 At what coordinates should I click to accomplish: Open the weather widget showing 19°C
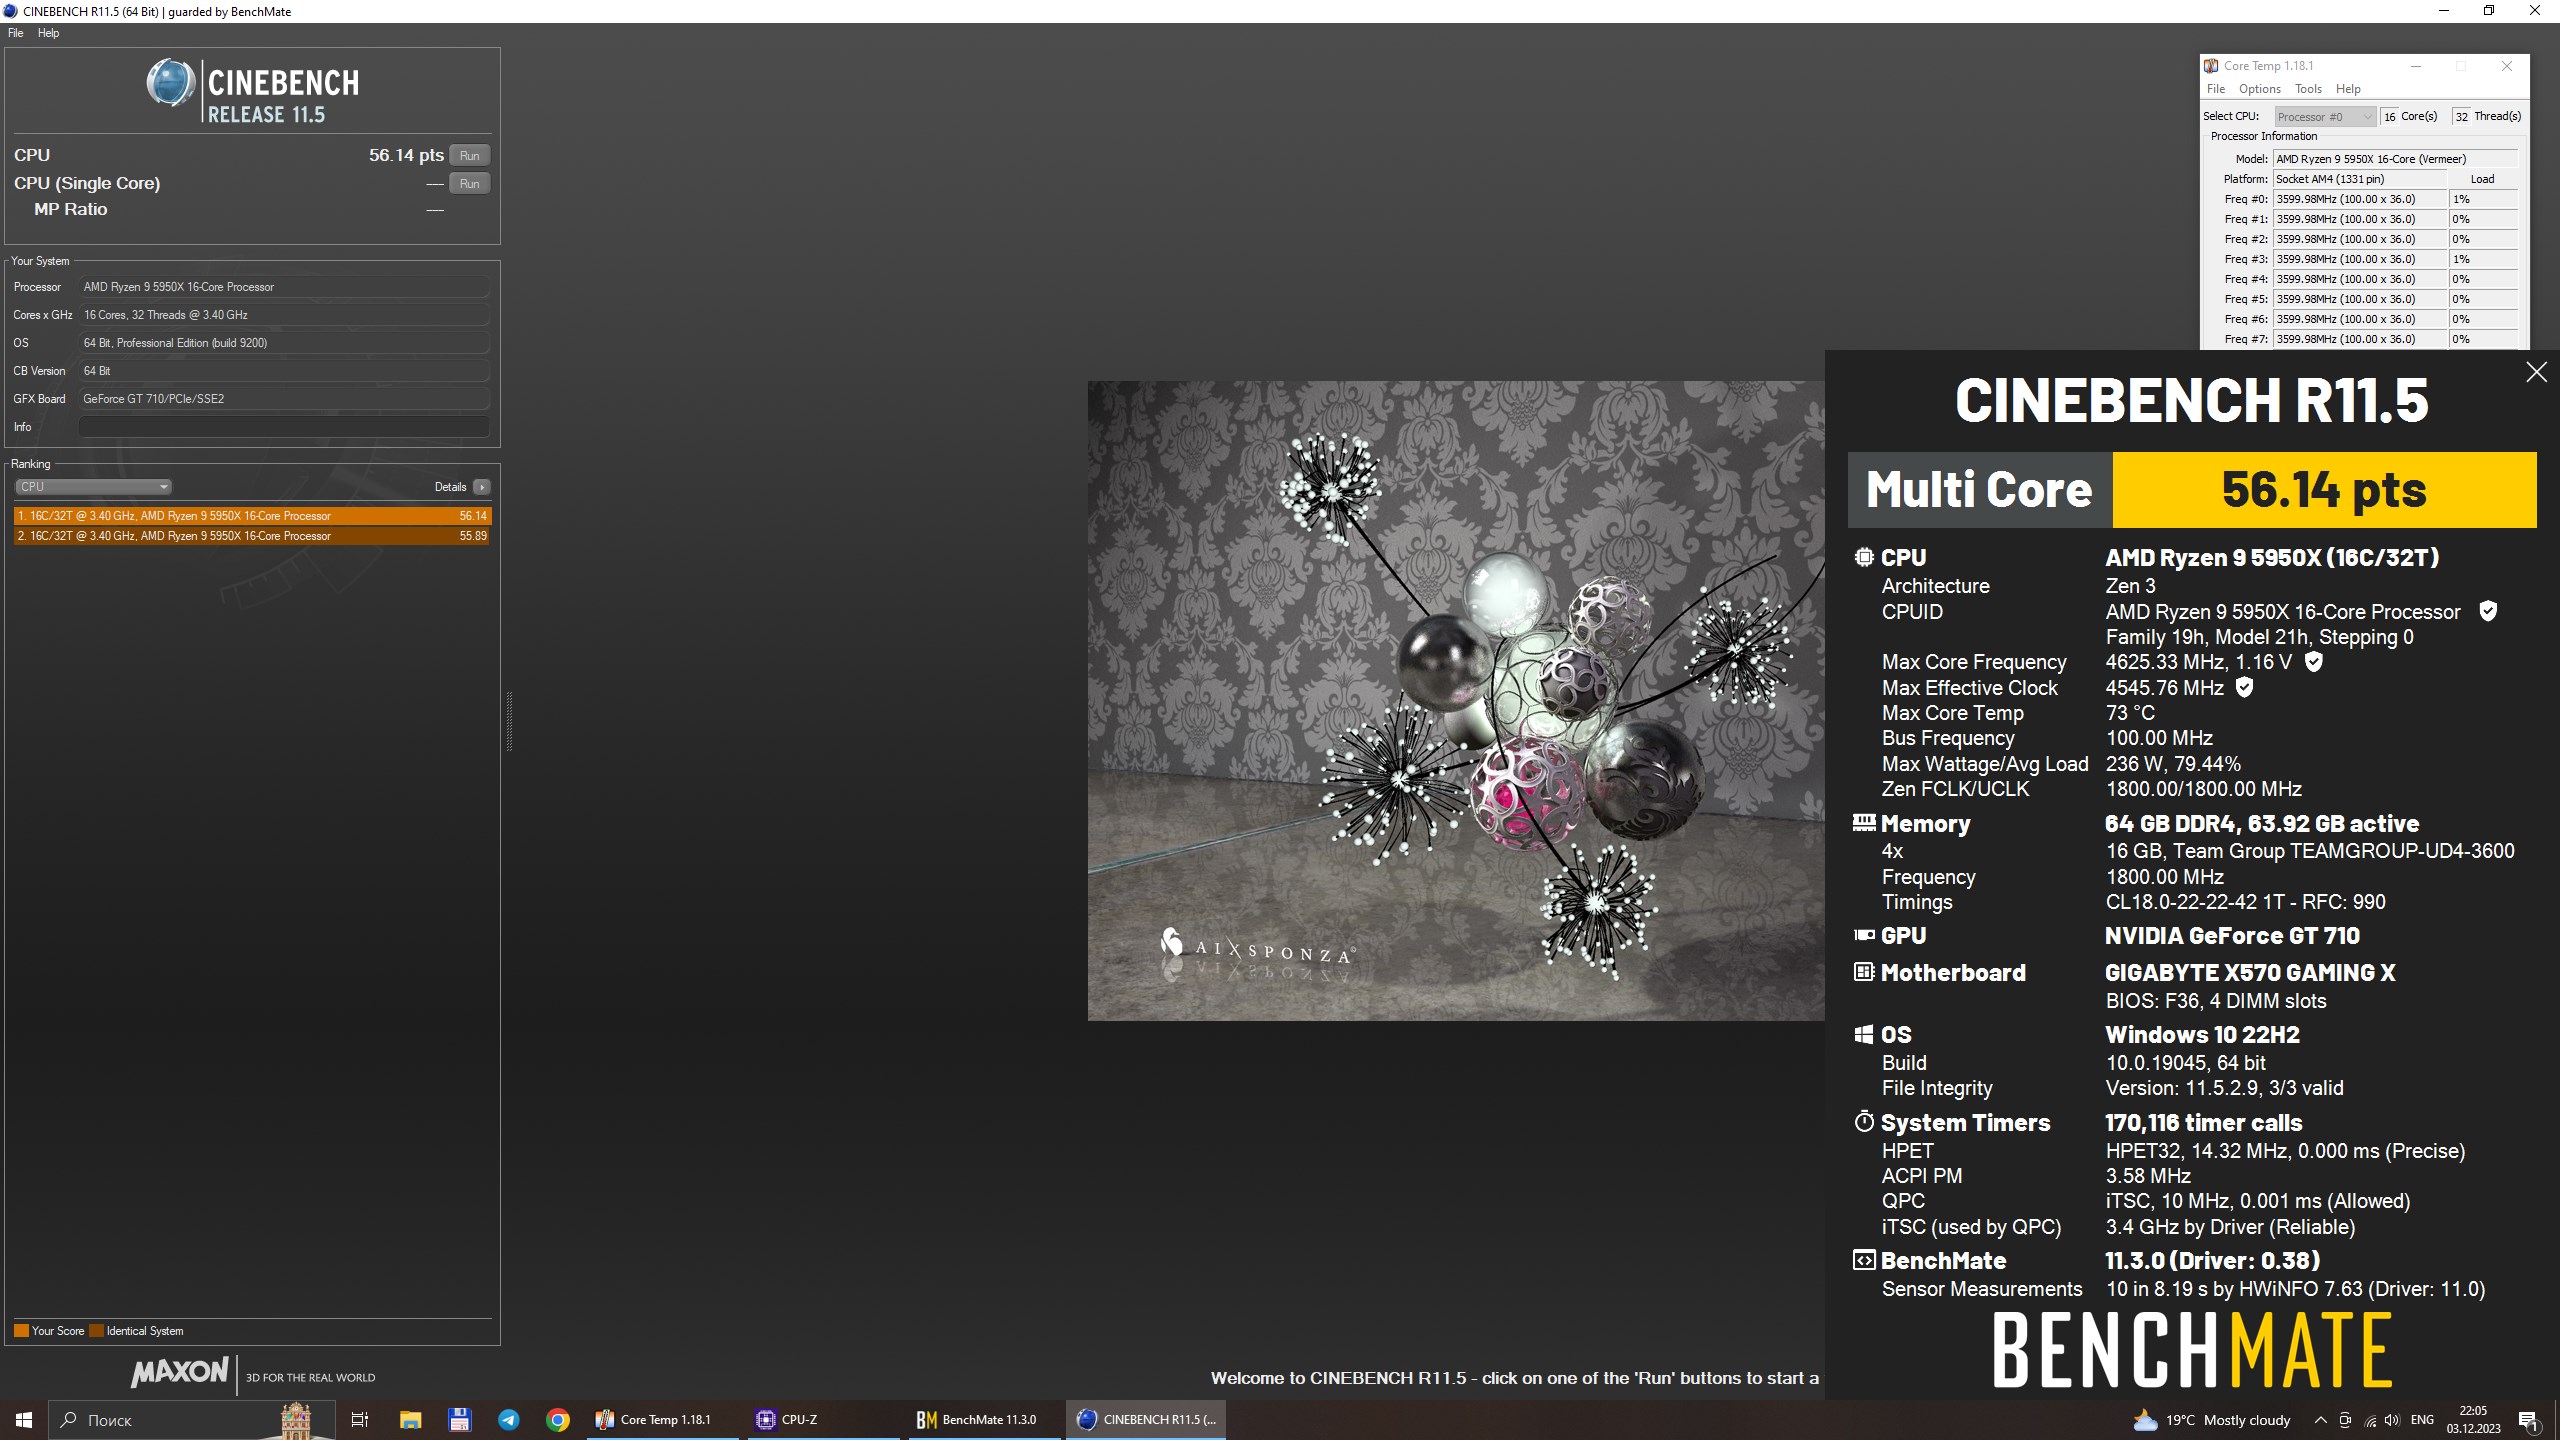pyautogui.click(x=2211, y=1420)
